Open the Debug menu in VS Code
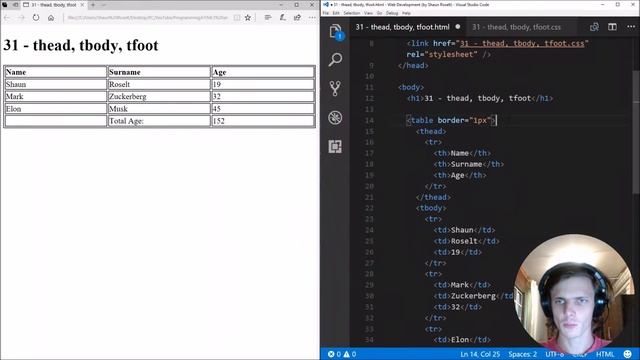640x360 pixels. pyautogui.click(x=392, y=13)
